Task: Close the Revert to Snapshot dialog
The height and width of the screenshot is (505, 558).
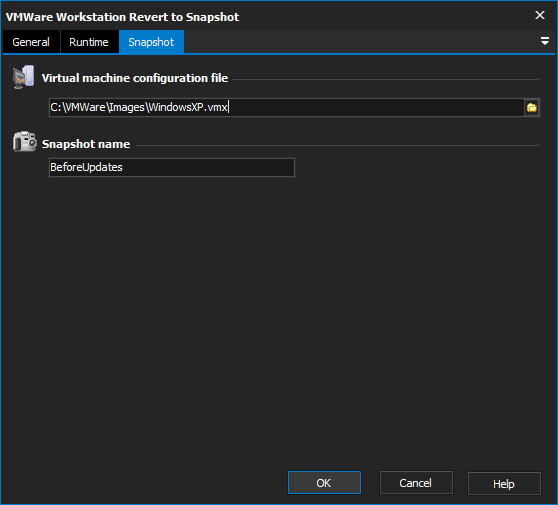Action: tap(540, 15)
